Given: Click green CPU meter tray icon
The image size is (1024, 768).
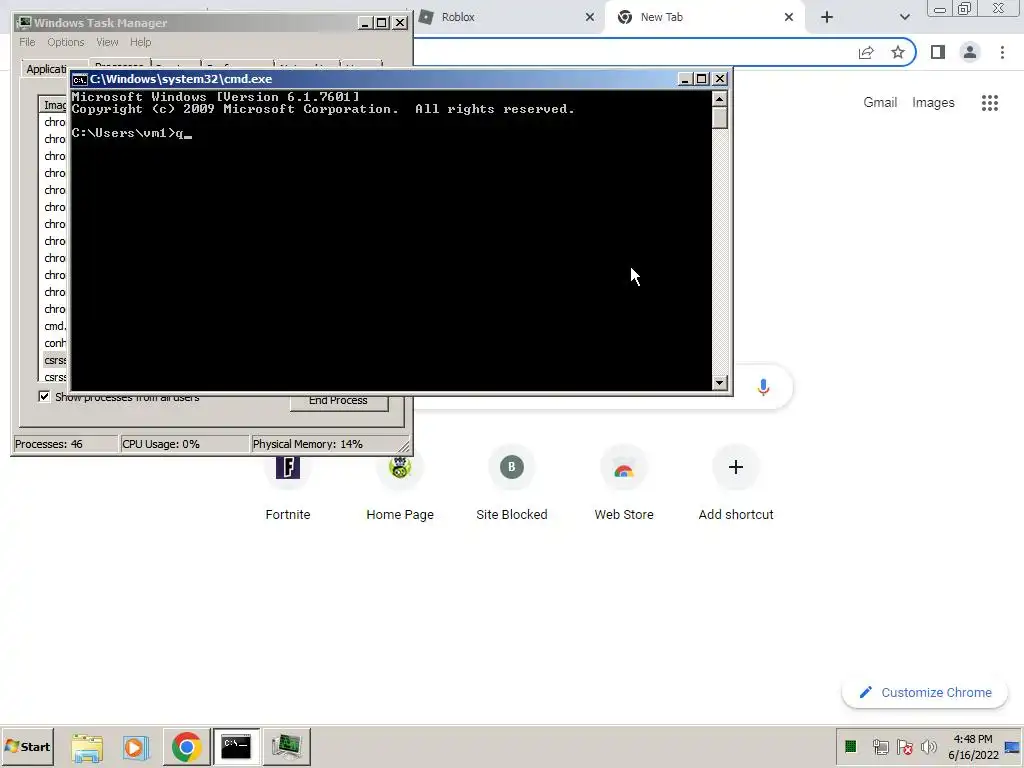Looking at the screenshot, I should point(850,746).
